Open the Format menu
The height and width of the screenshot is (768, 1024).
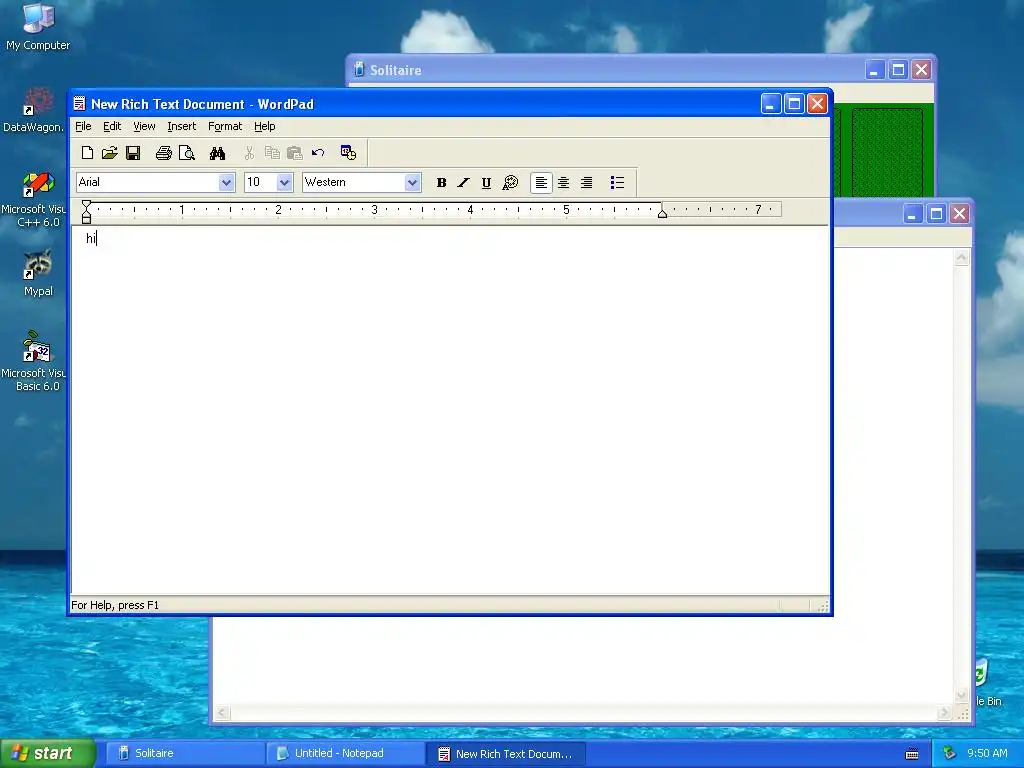[x=225, y=126]
